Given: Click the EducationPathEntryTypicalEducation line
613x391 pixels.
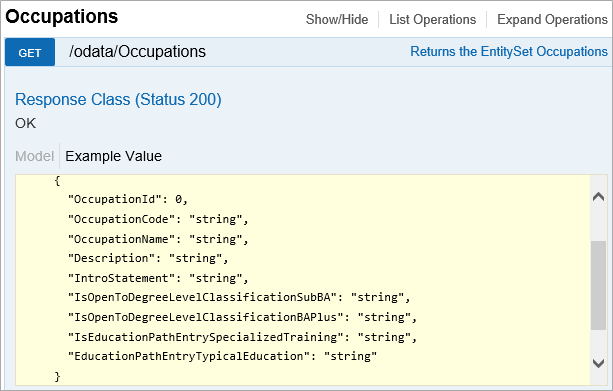Looking at the screenshot, I should coord(222,356).
